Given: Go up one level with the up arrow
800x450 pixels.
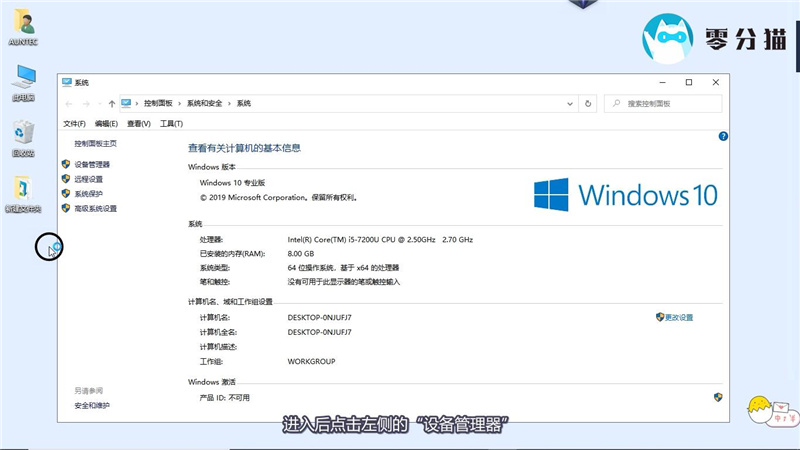Looking at the screenshot, I should 112,104.
